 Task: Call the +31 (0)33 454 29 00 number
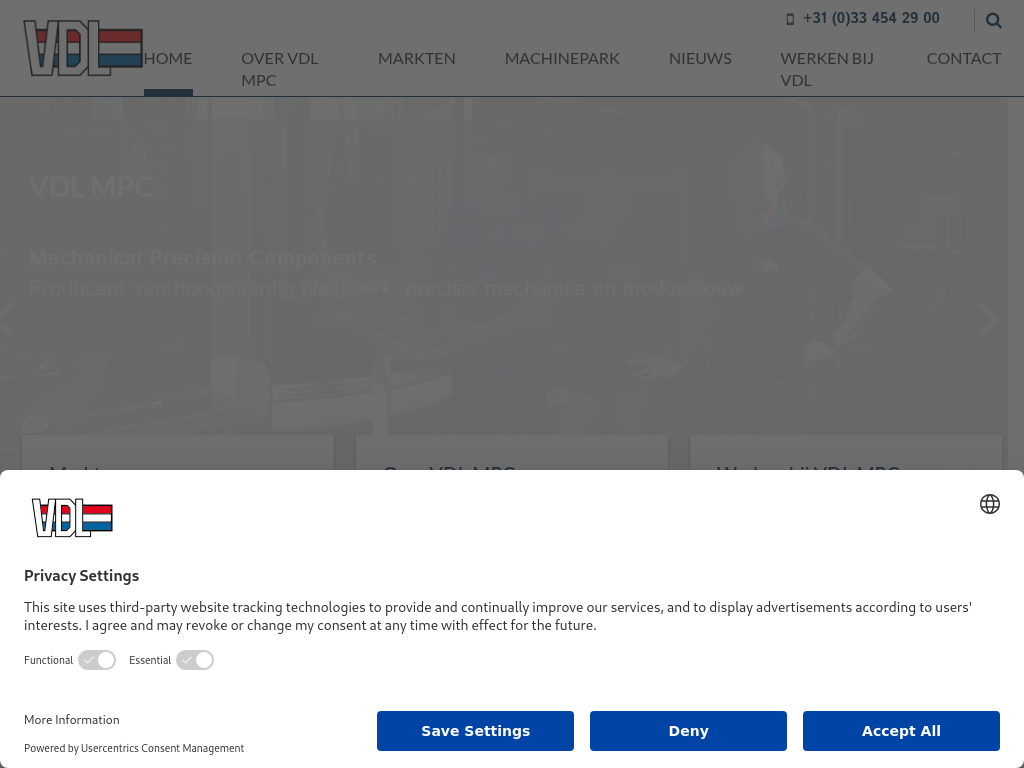(871, 18)
